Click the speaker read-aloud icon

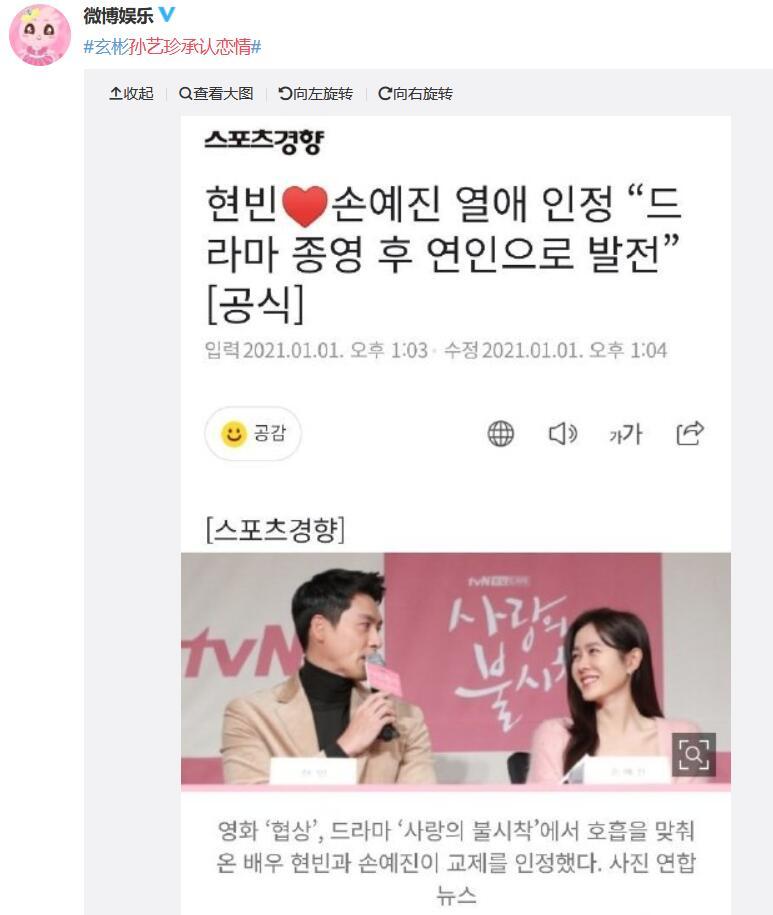click(x=563, y=434)
